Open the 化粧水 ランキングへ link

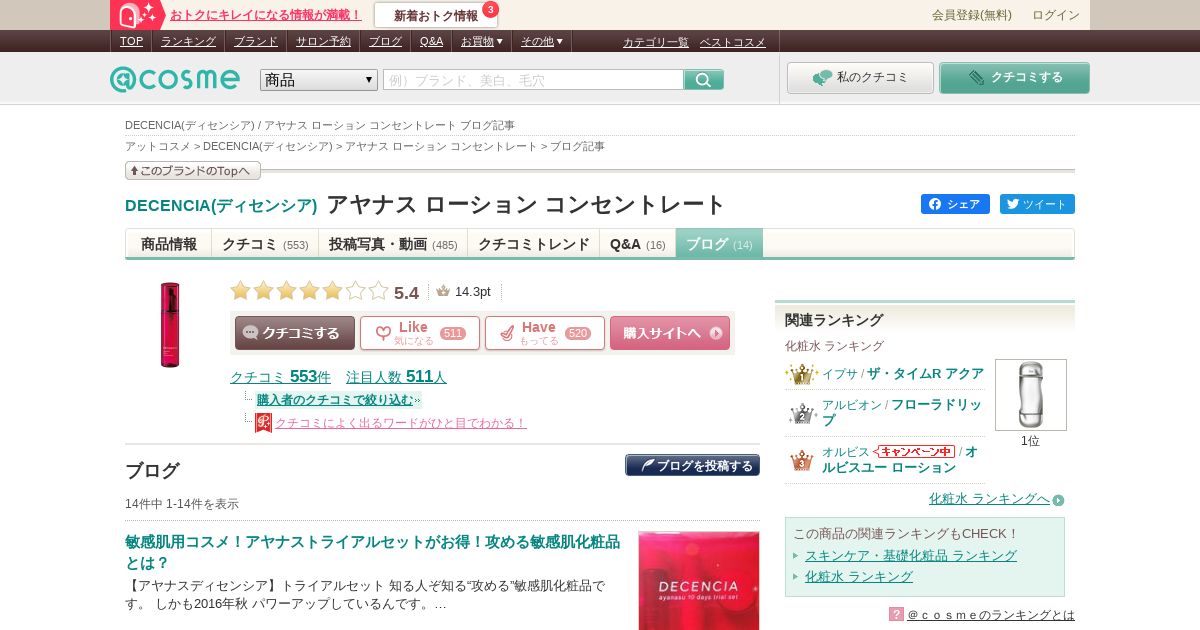click(989, 499)
